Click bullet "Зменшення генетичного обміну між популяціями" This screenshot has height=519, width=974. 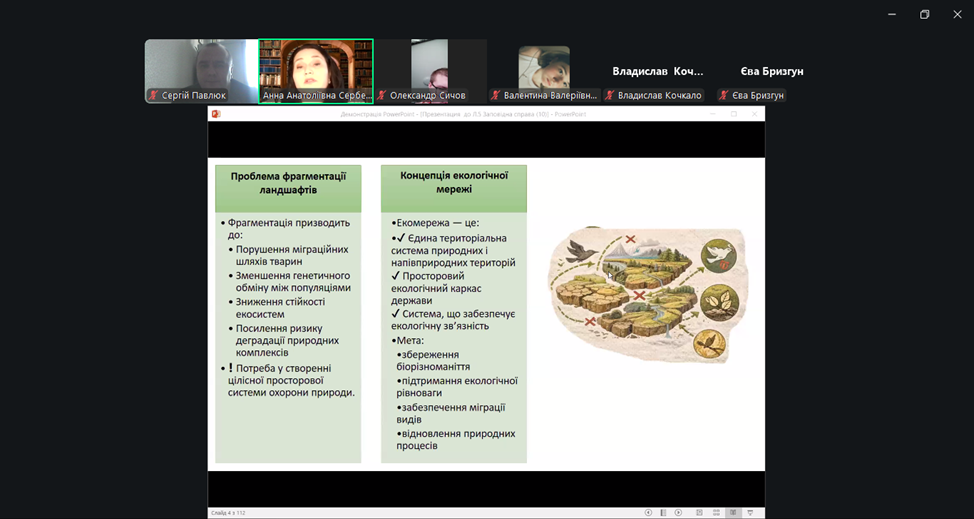click(293, 282)
